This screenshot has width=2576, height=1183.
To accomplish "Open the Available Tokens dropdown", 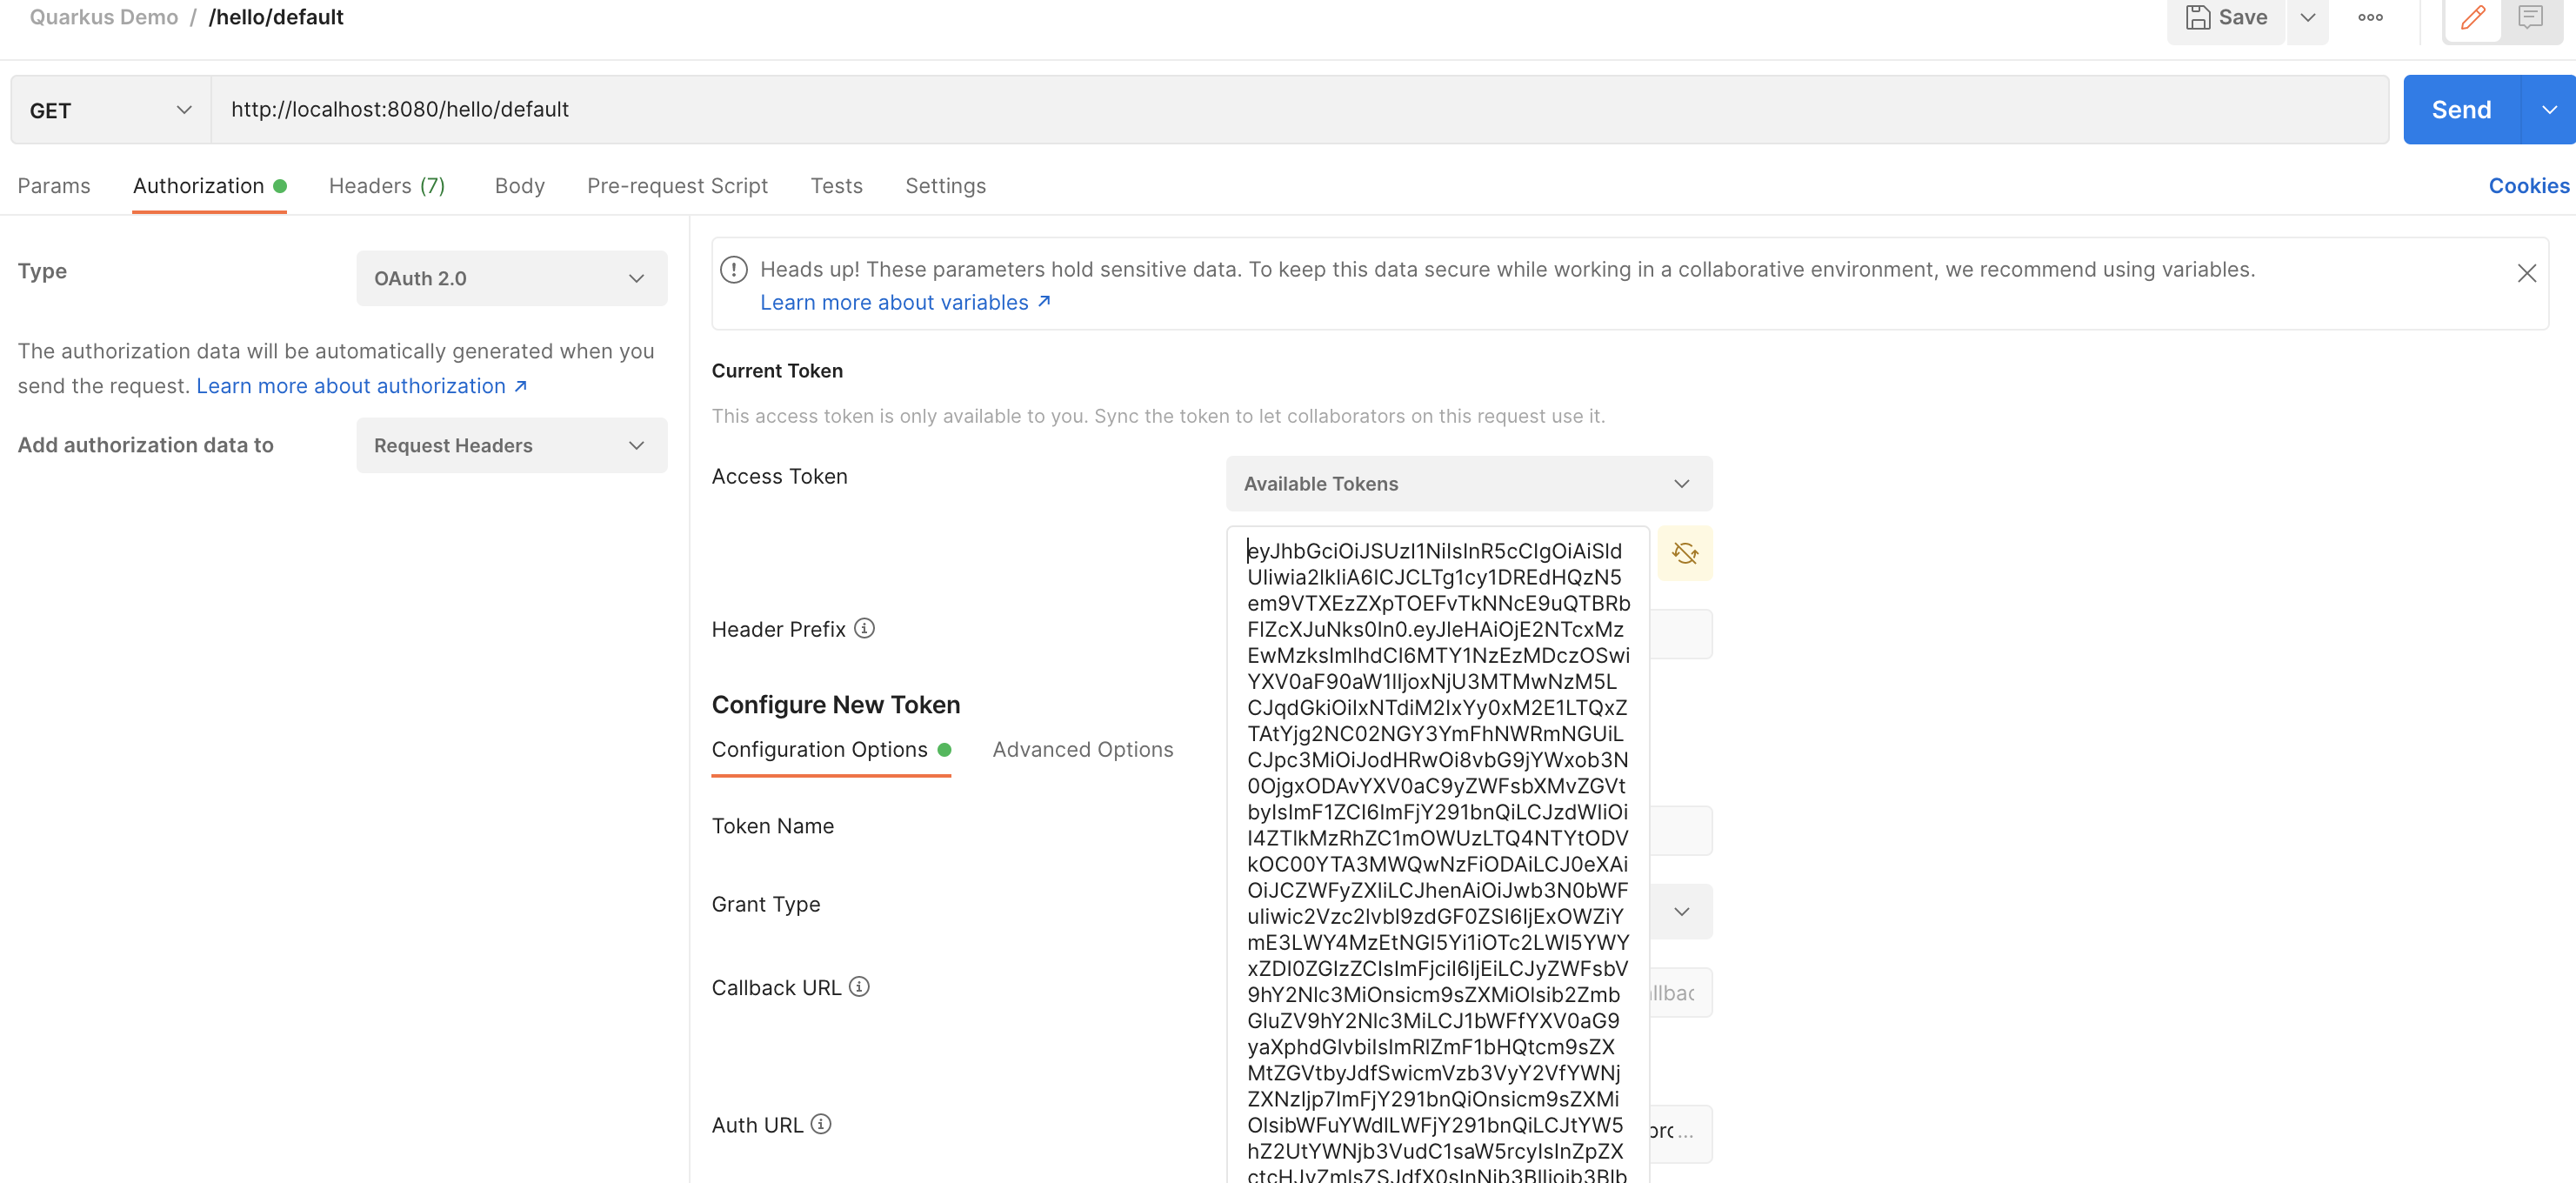I will pyautogui.click(x=1468, y=484).
